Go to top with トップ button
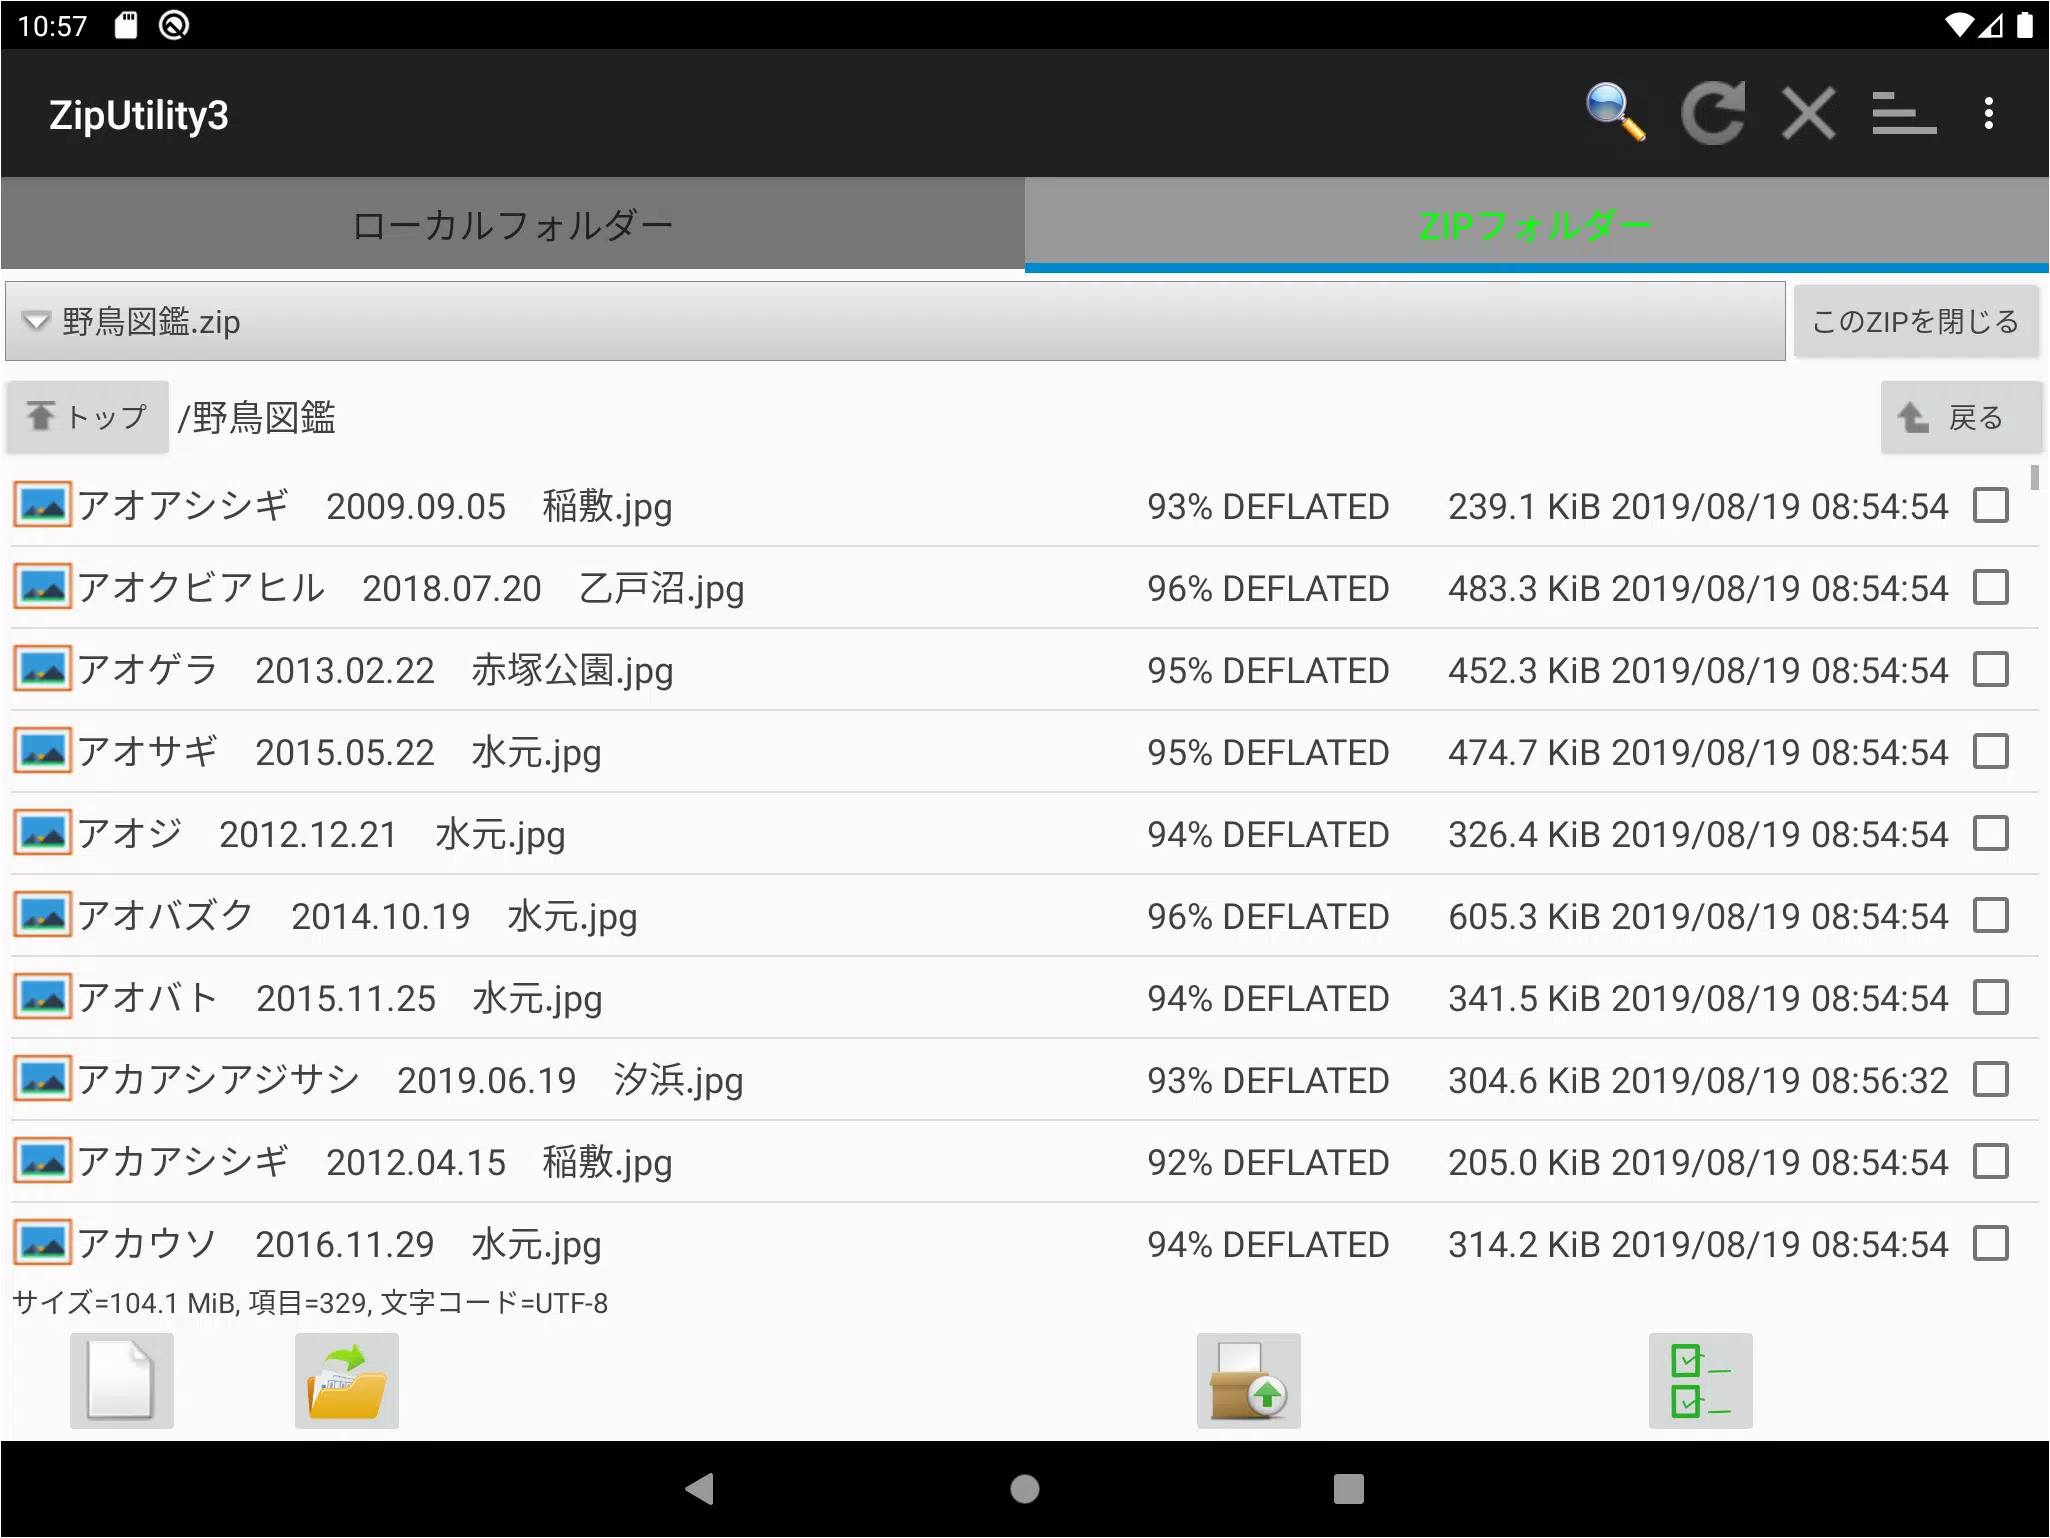Viewport: 2050px width, 1538px height. (x=88, y=417)
